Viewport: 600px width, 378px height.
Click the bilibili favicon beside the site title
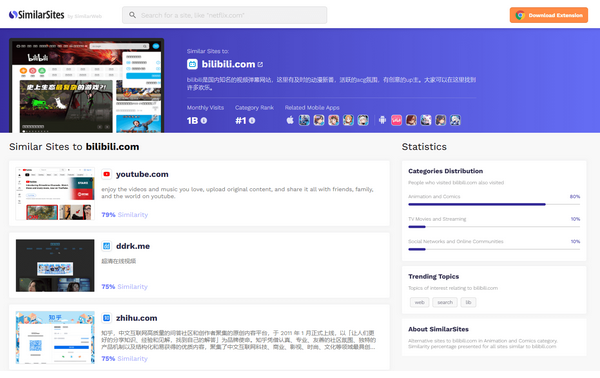[192, 64]
